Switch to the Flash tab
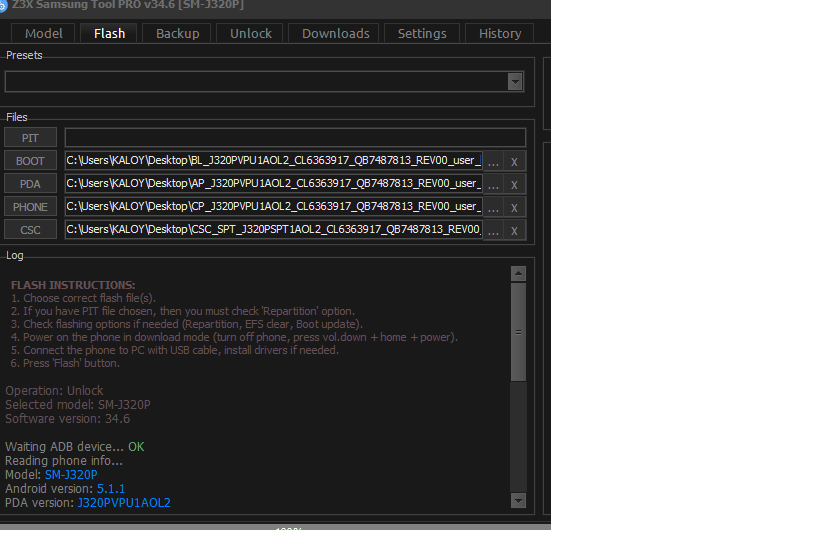This screenshot has height=546, width=819. coord(109,33)
